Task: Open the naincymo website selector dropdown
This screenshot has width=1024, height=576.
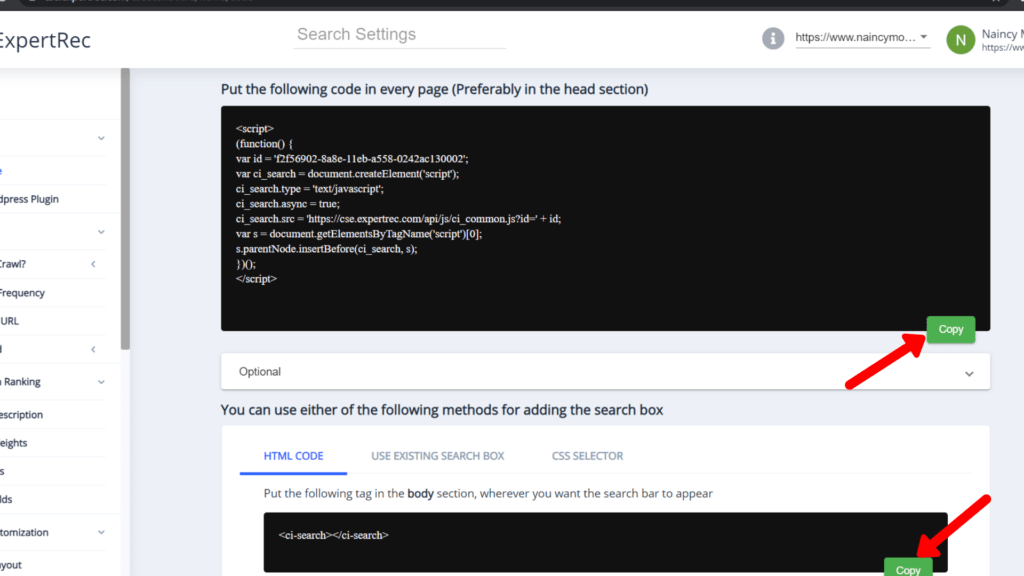Action: coord(862,39)
